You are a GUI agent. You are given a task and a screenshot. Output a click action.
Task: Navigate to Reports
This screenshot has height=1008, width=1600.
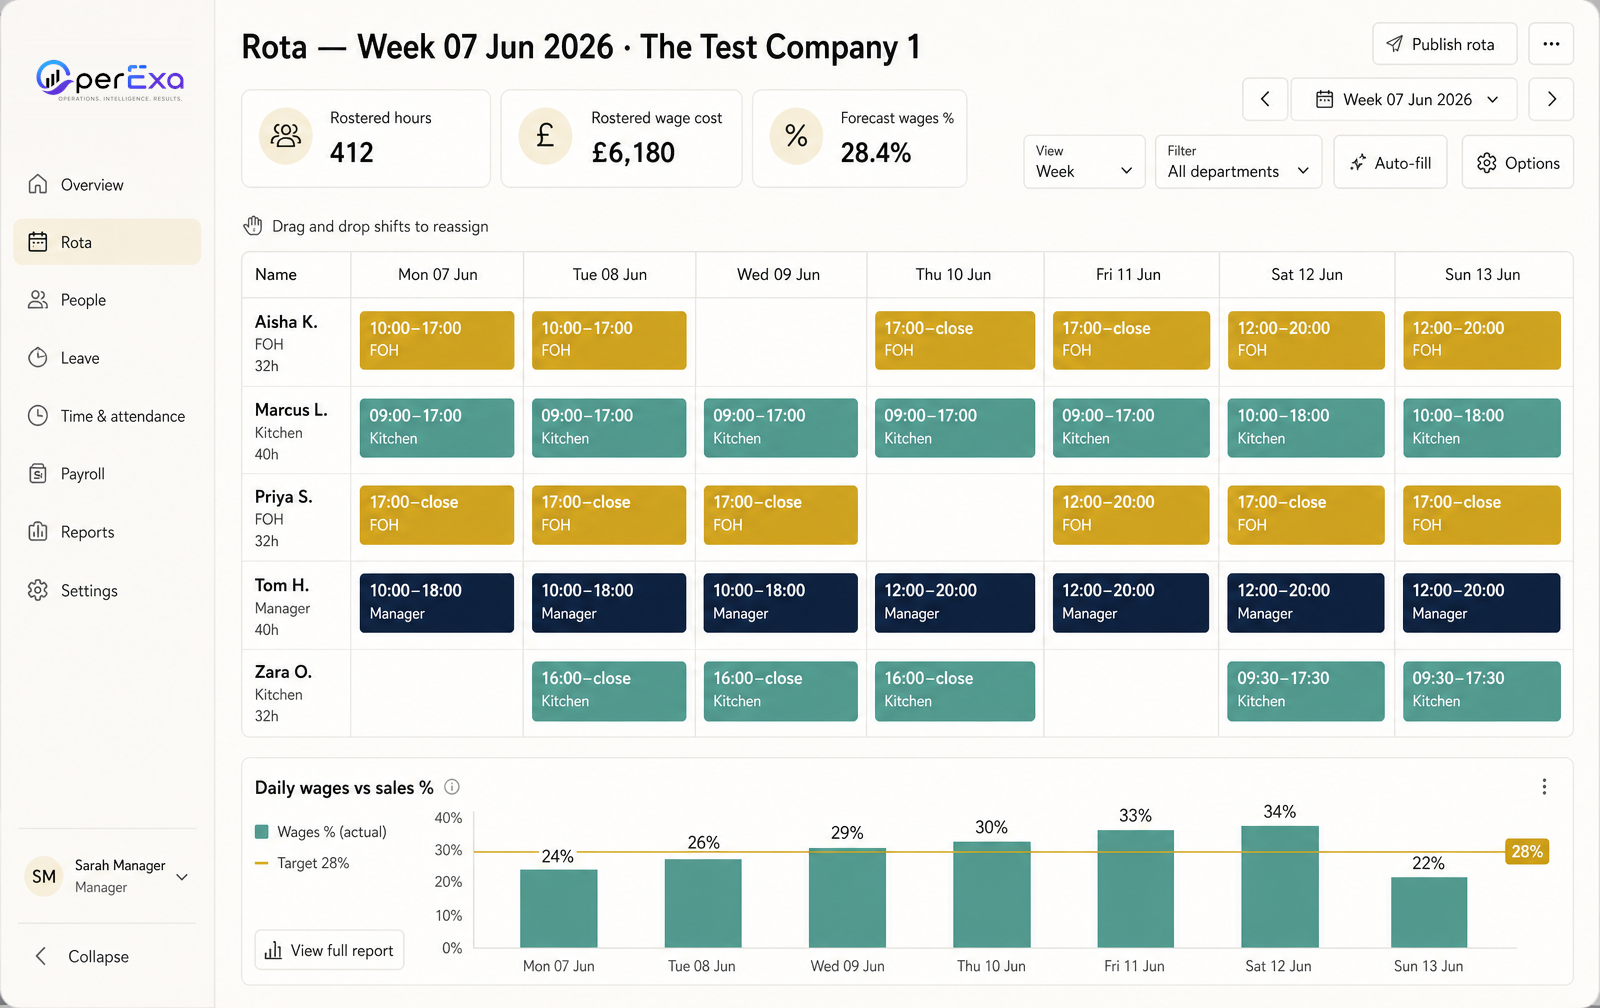(107, 532)
